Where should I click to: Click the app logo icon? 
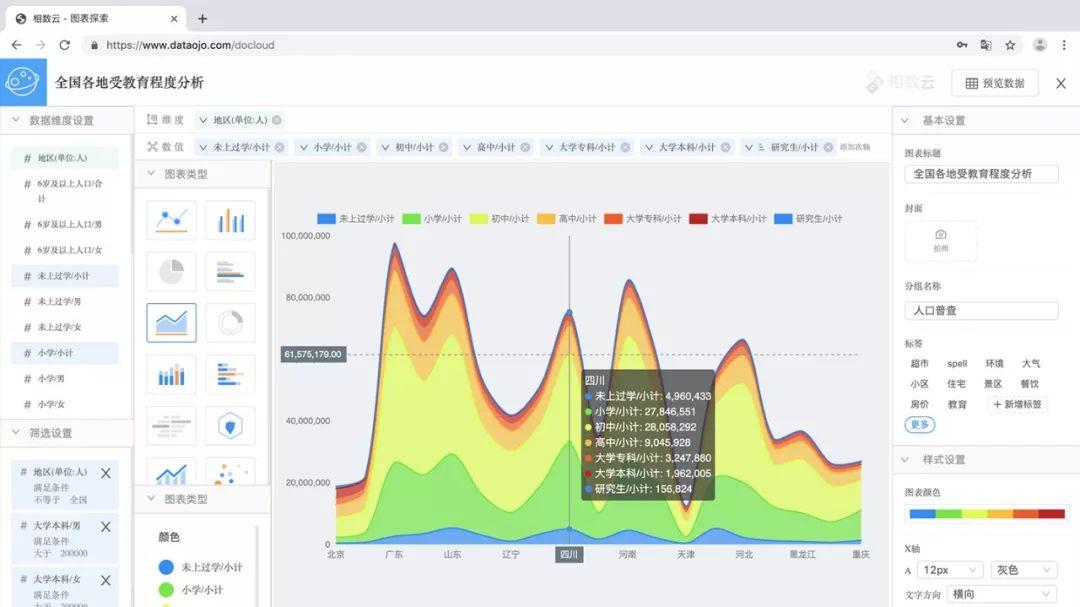pyautogui.click(x=23, y=82)
